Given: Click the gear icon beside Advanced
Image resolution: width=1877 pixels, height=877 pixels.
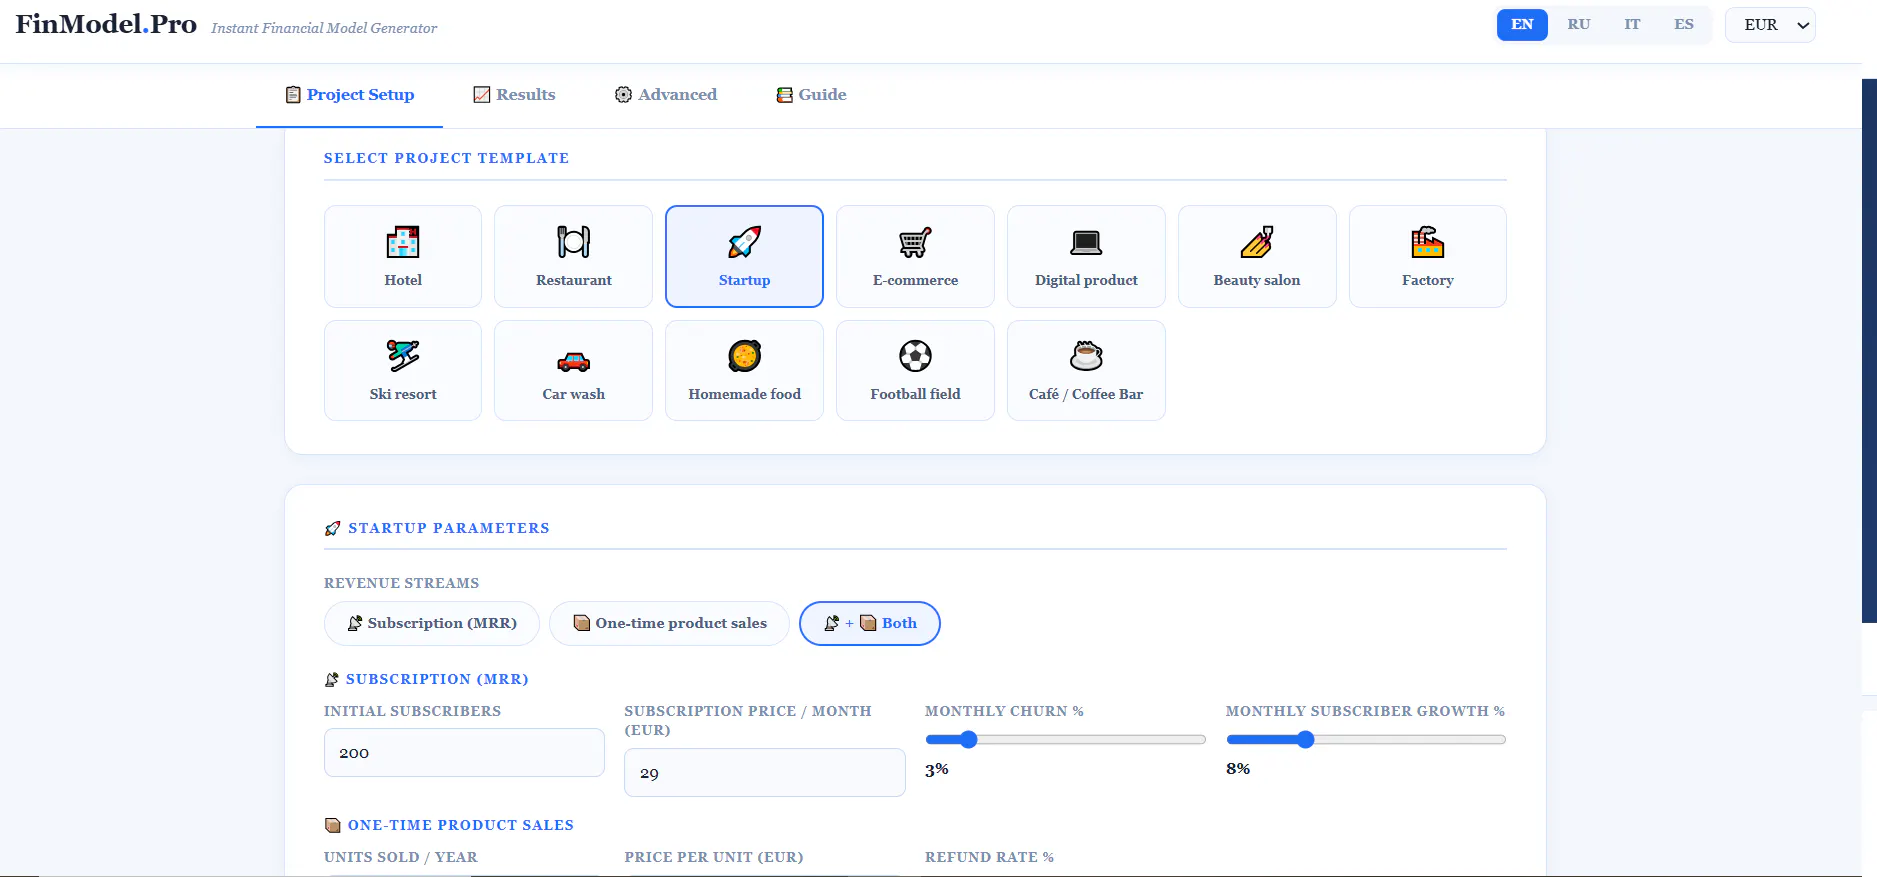Looking at the screenshot, I should [623, 95].
